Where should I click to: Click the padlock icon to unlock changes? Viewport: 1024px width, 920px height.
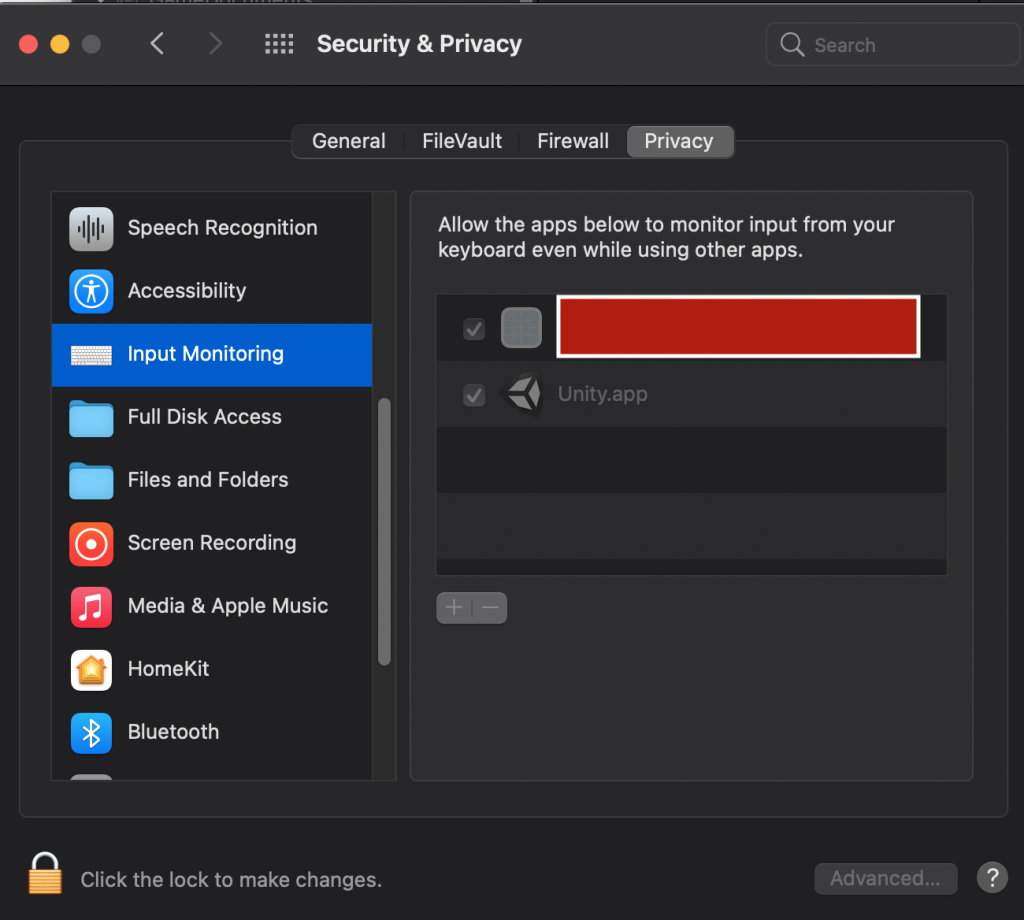point(45,874)
